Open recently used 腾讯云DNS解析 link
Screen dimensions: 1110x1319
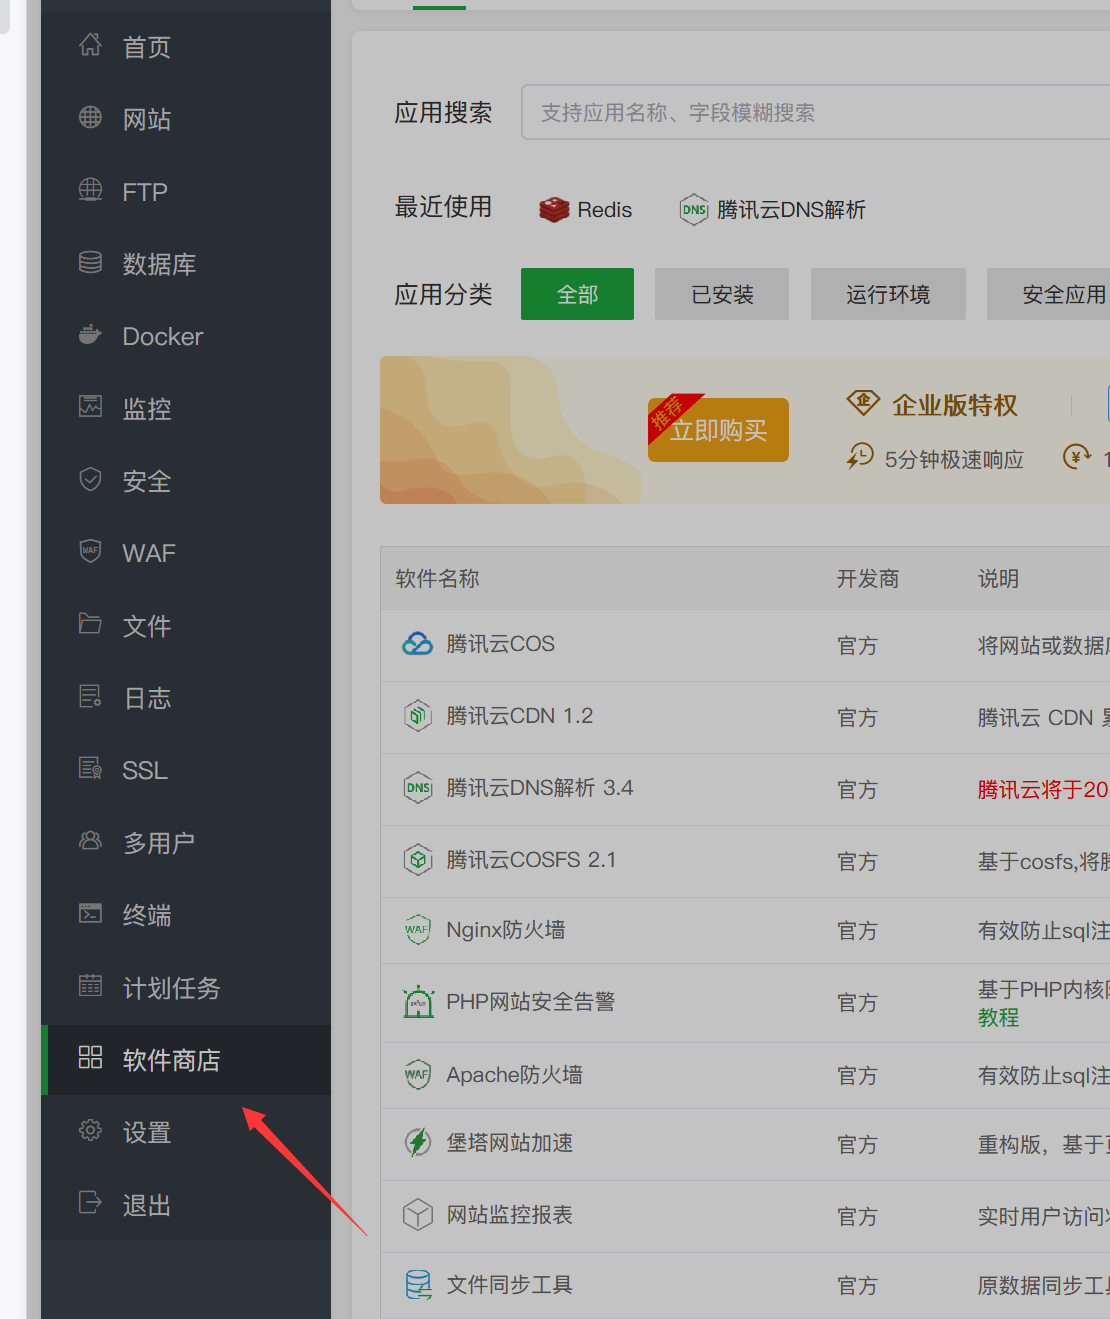(772, 210)
